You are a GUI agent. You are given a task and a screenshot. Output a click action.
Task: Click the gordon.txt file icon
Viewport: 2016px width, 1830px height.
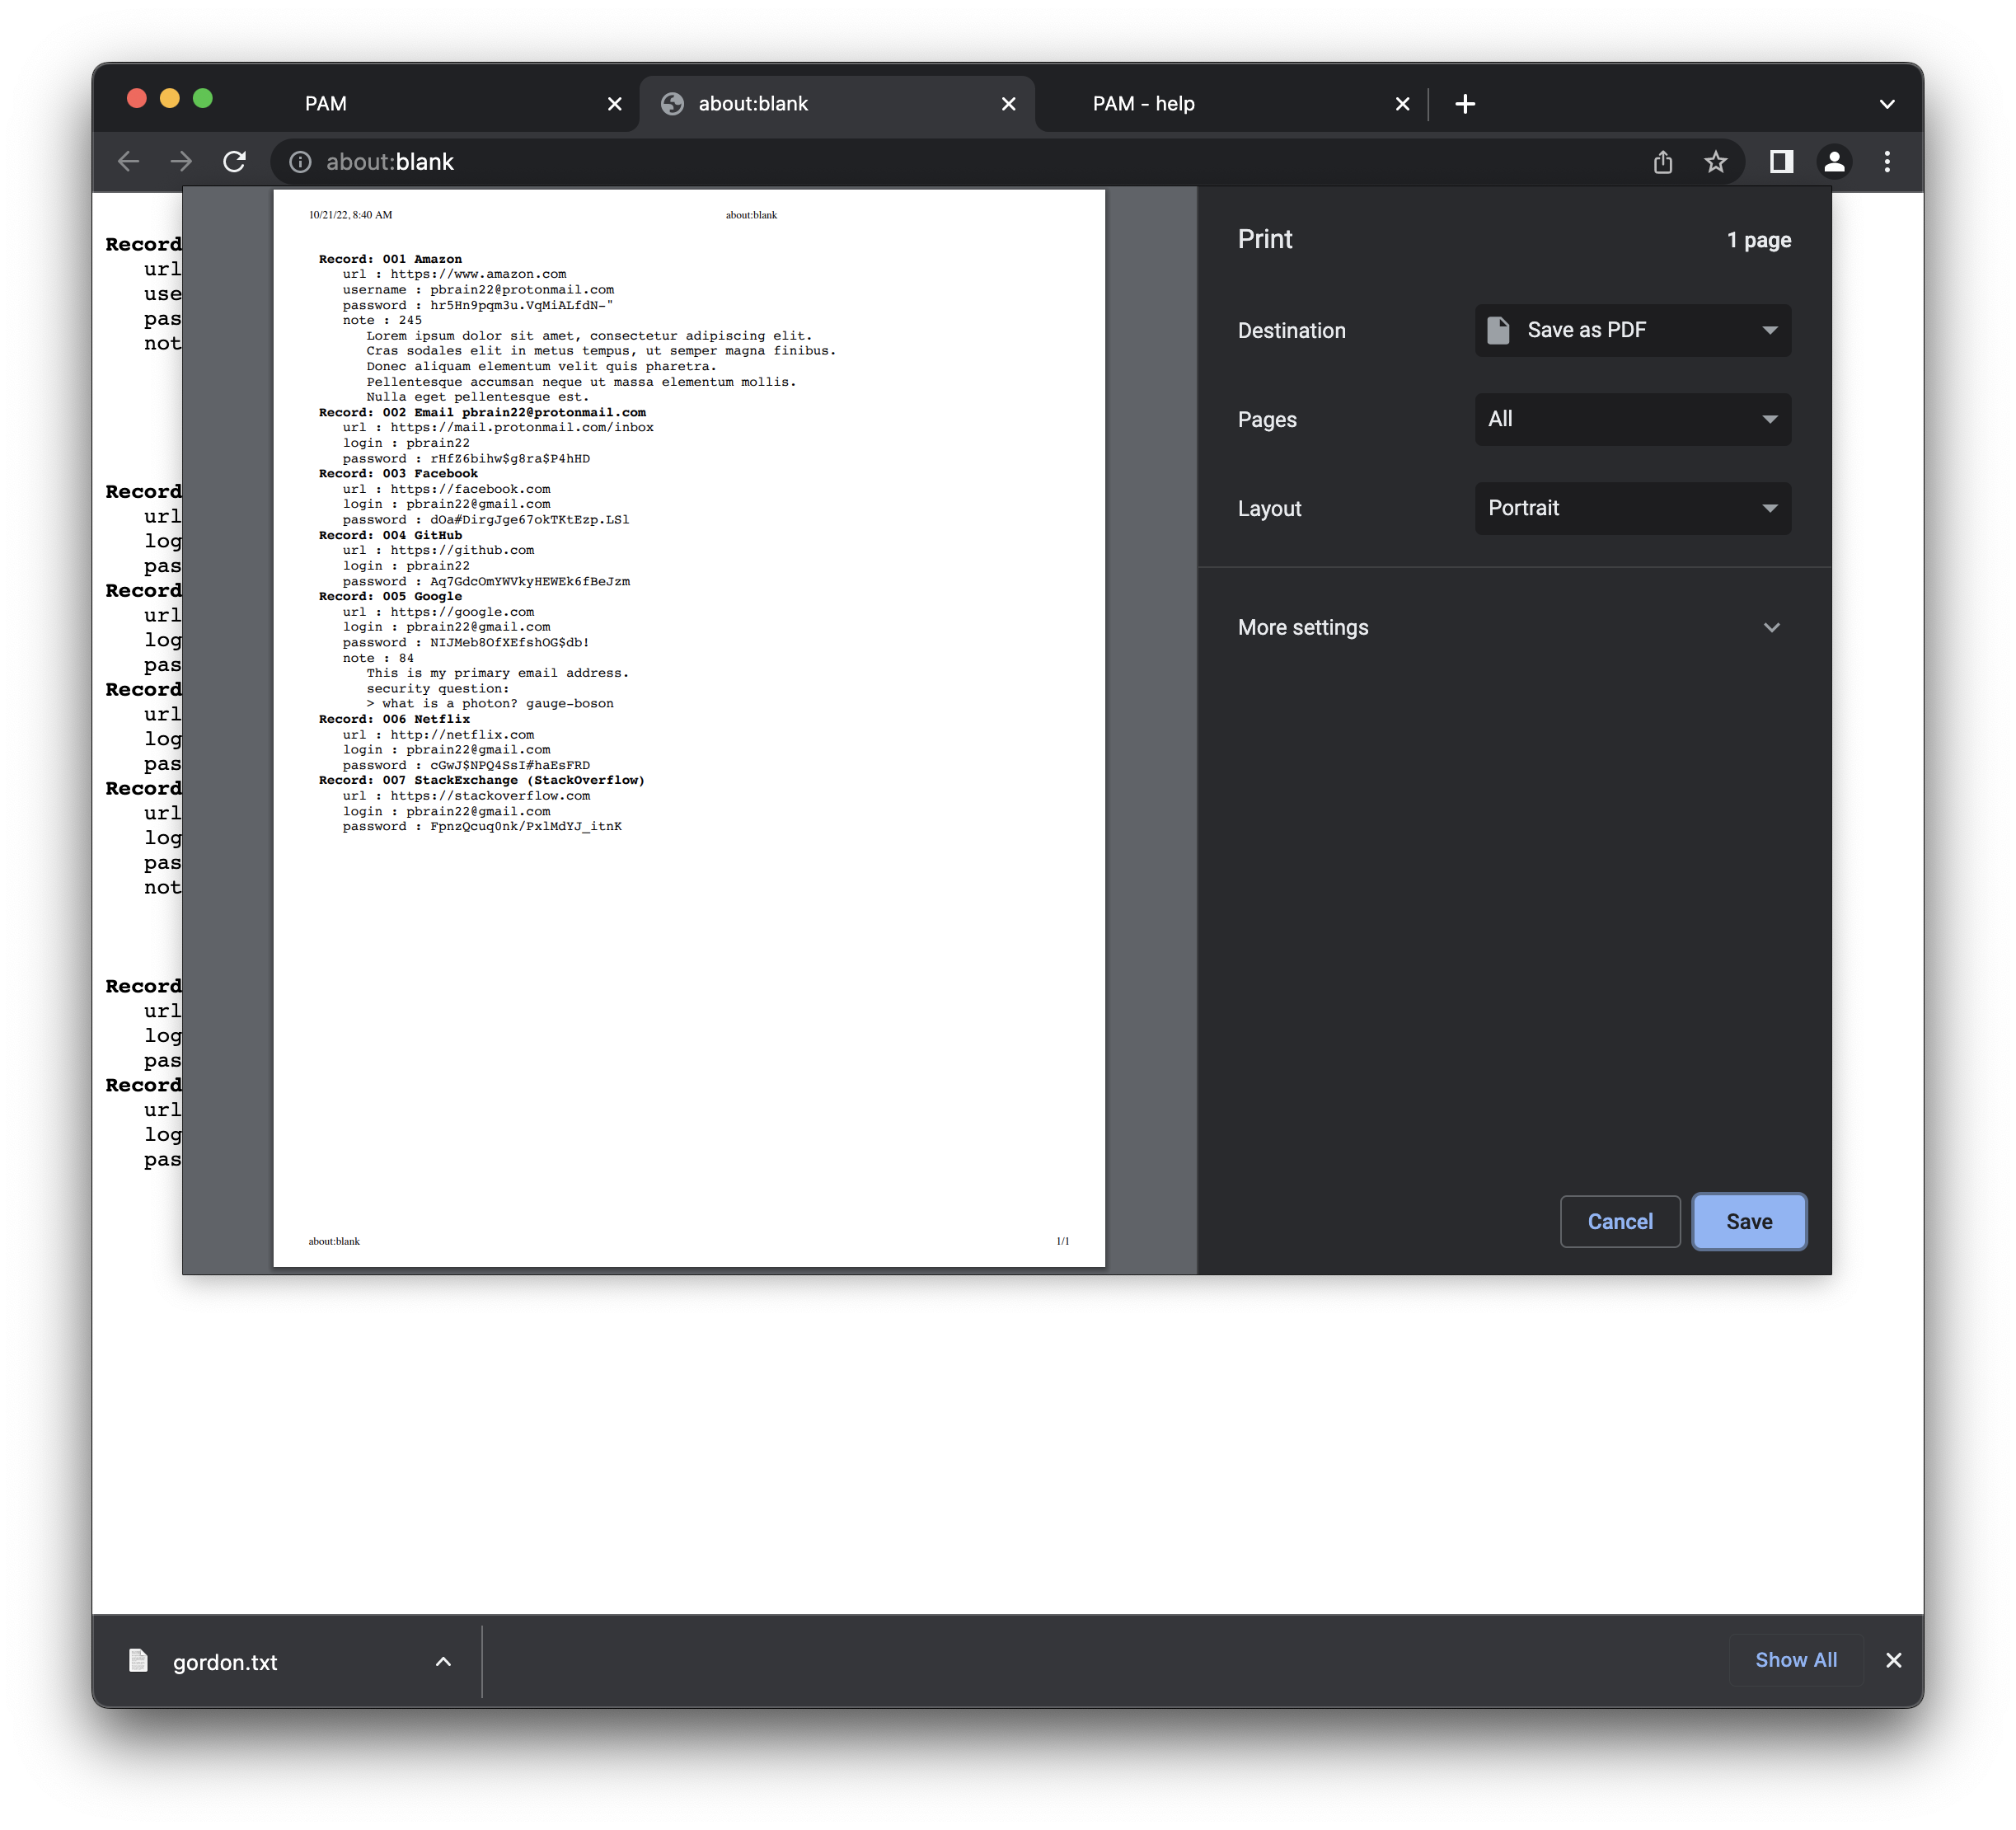[139, 1661]
